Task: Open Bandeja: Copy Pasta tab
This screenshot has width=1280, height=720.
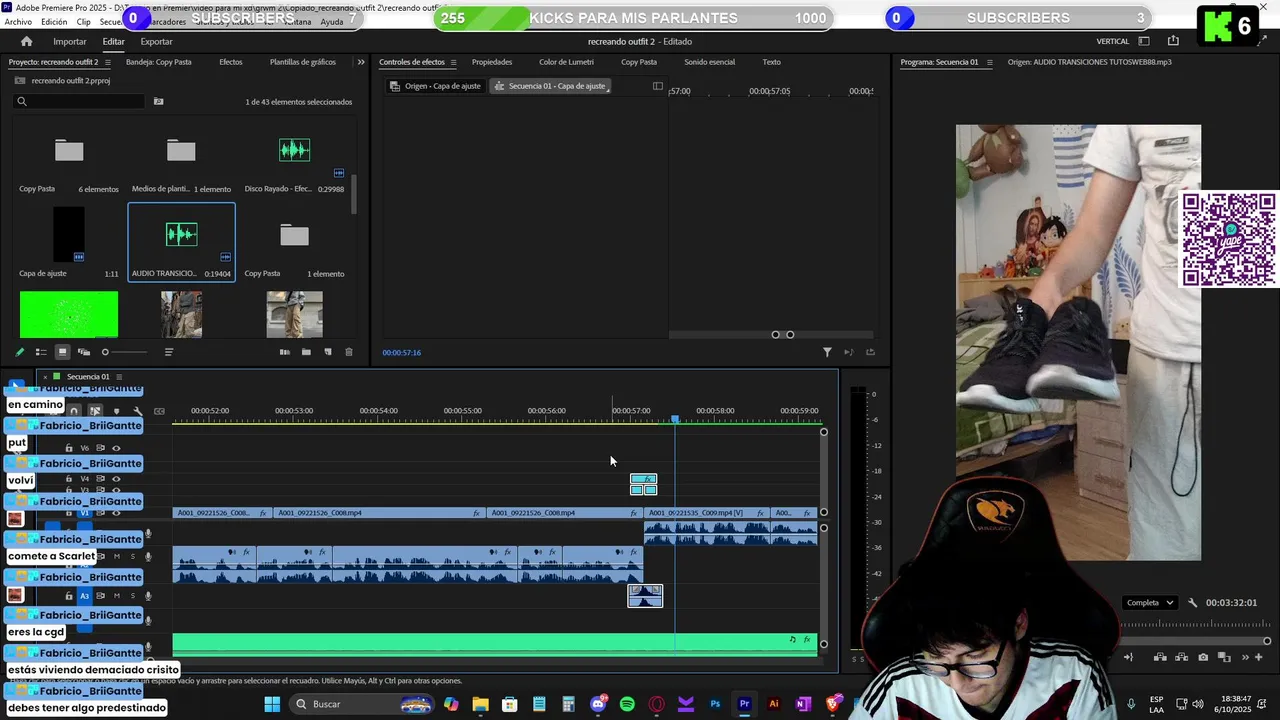Action: pyautogui.click(x=159, y=62)
